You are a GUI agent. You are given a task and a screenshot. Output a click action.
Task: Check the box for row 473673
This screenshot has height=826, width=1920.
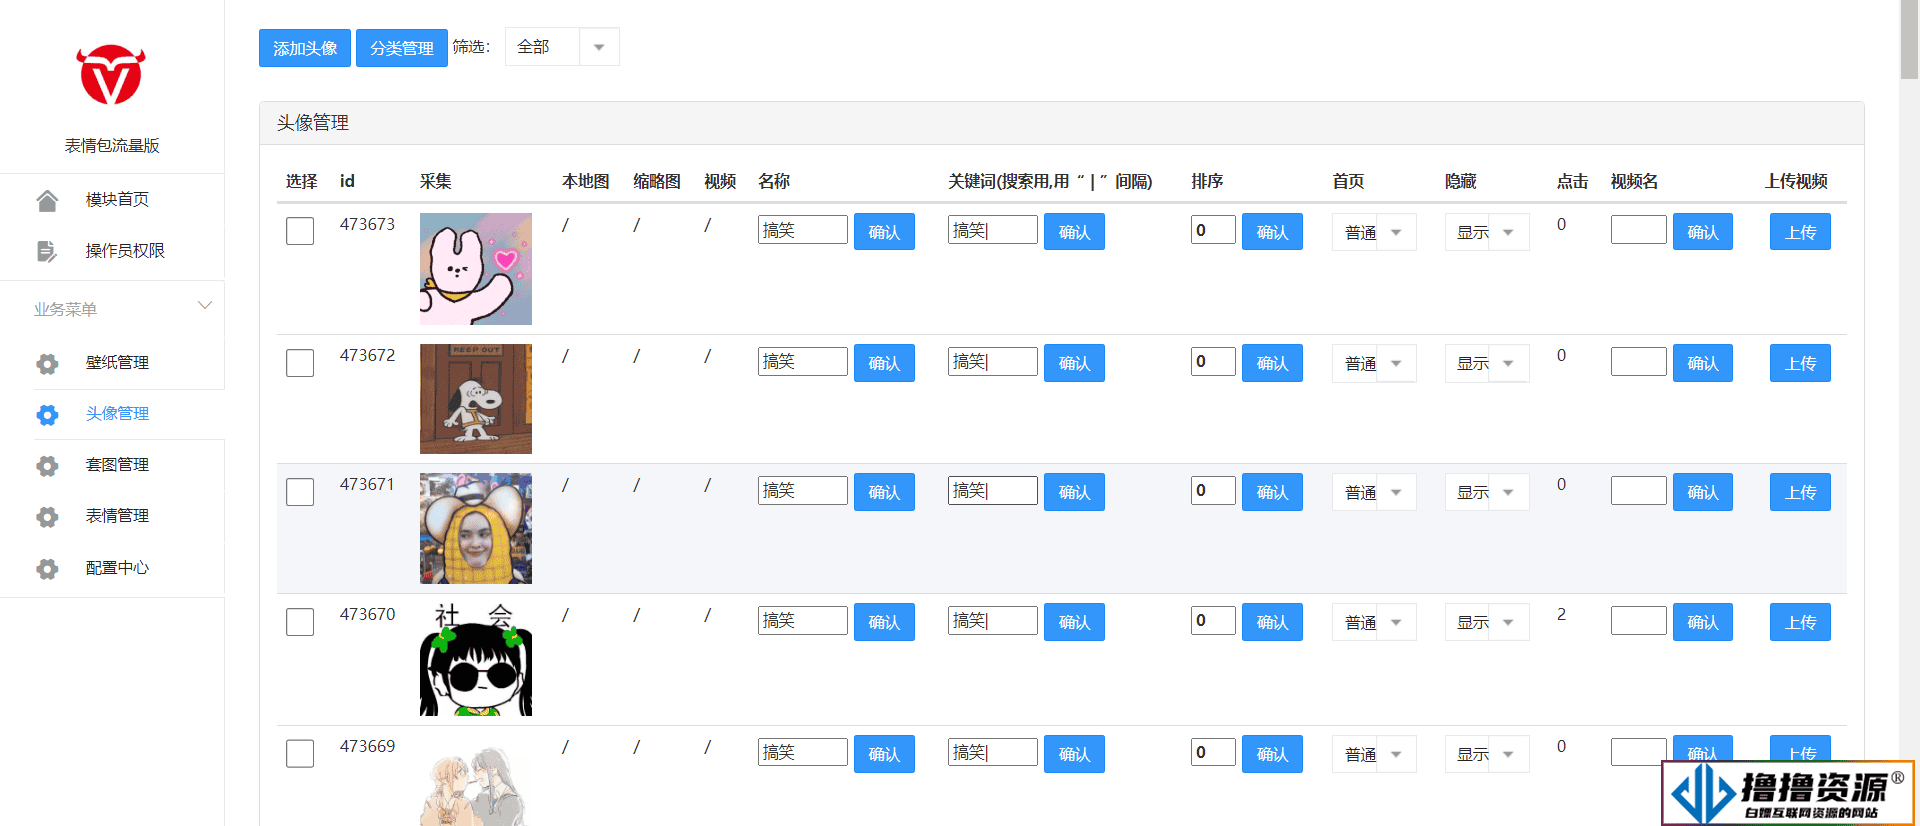pyautogui.click(x=300, y=231)
